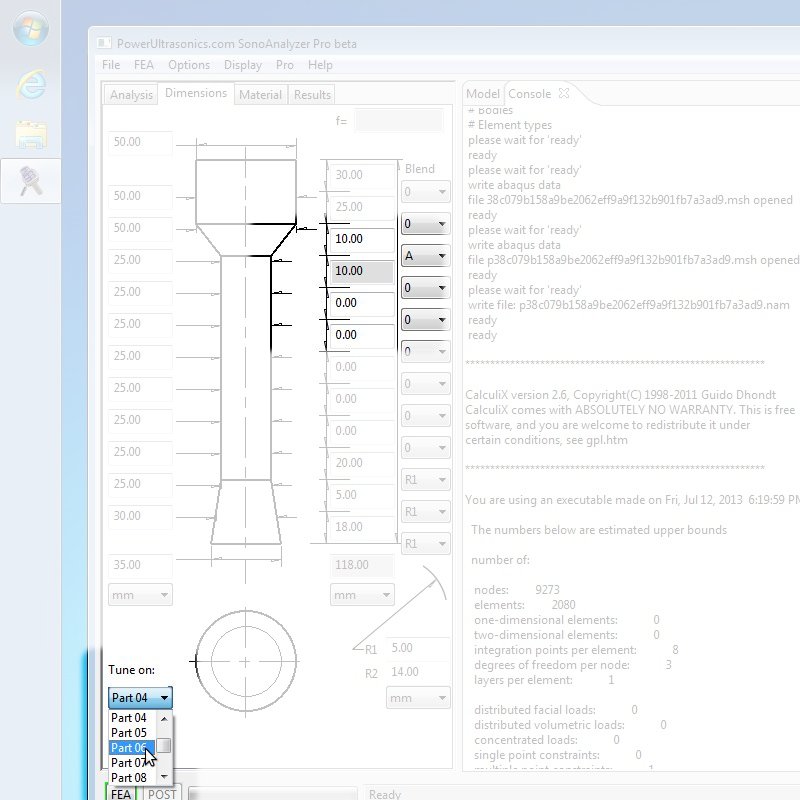
Task: Click the SonoAnalyzer window title icon
Action: pyautogui.click(x=104, y=43)
